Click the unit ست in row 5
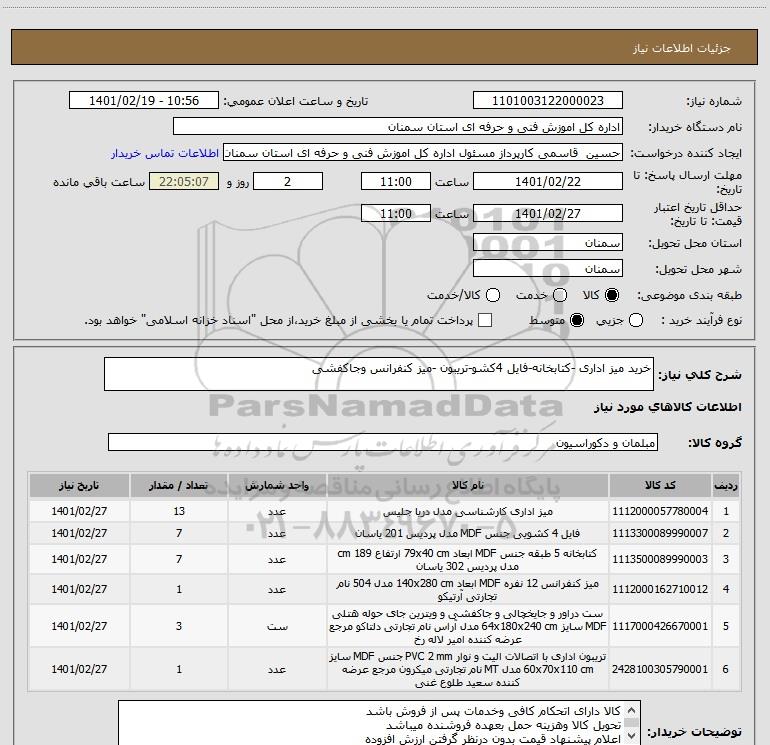This screenshot has height=745, width=770. [x=277, y=627]
